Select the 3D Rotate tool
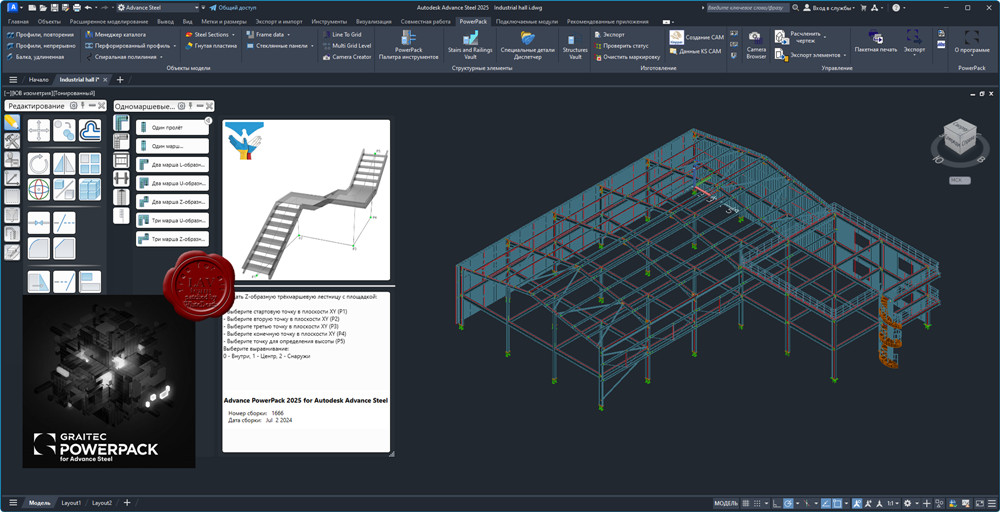Screen dimensions: 1000x512 (39, 189)
